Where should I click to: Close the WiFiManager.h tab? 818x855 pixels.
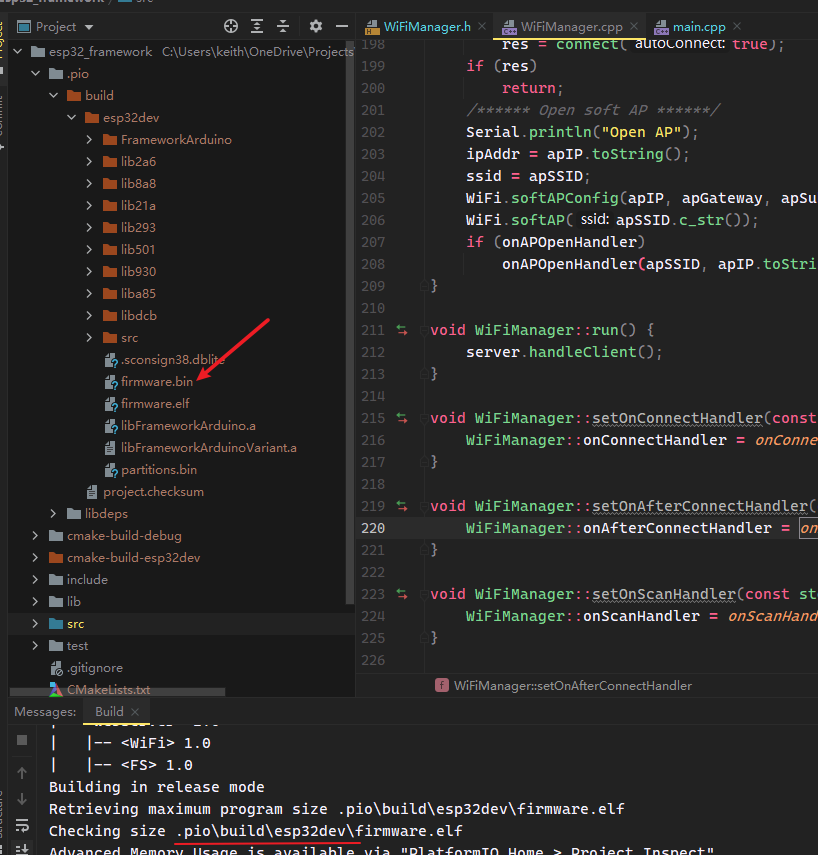click(x=482, y=26)
